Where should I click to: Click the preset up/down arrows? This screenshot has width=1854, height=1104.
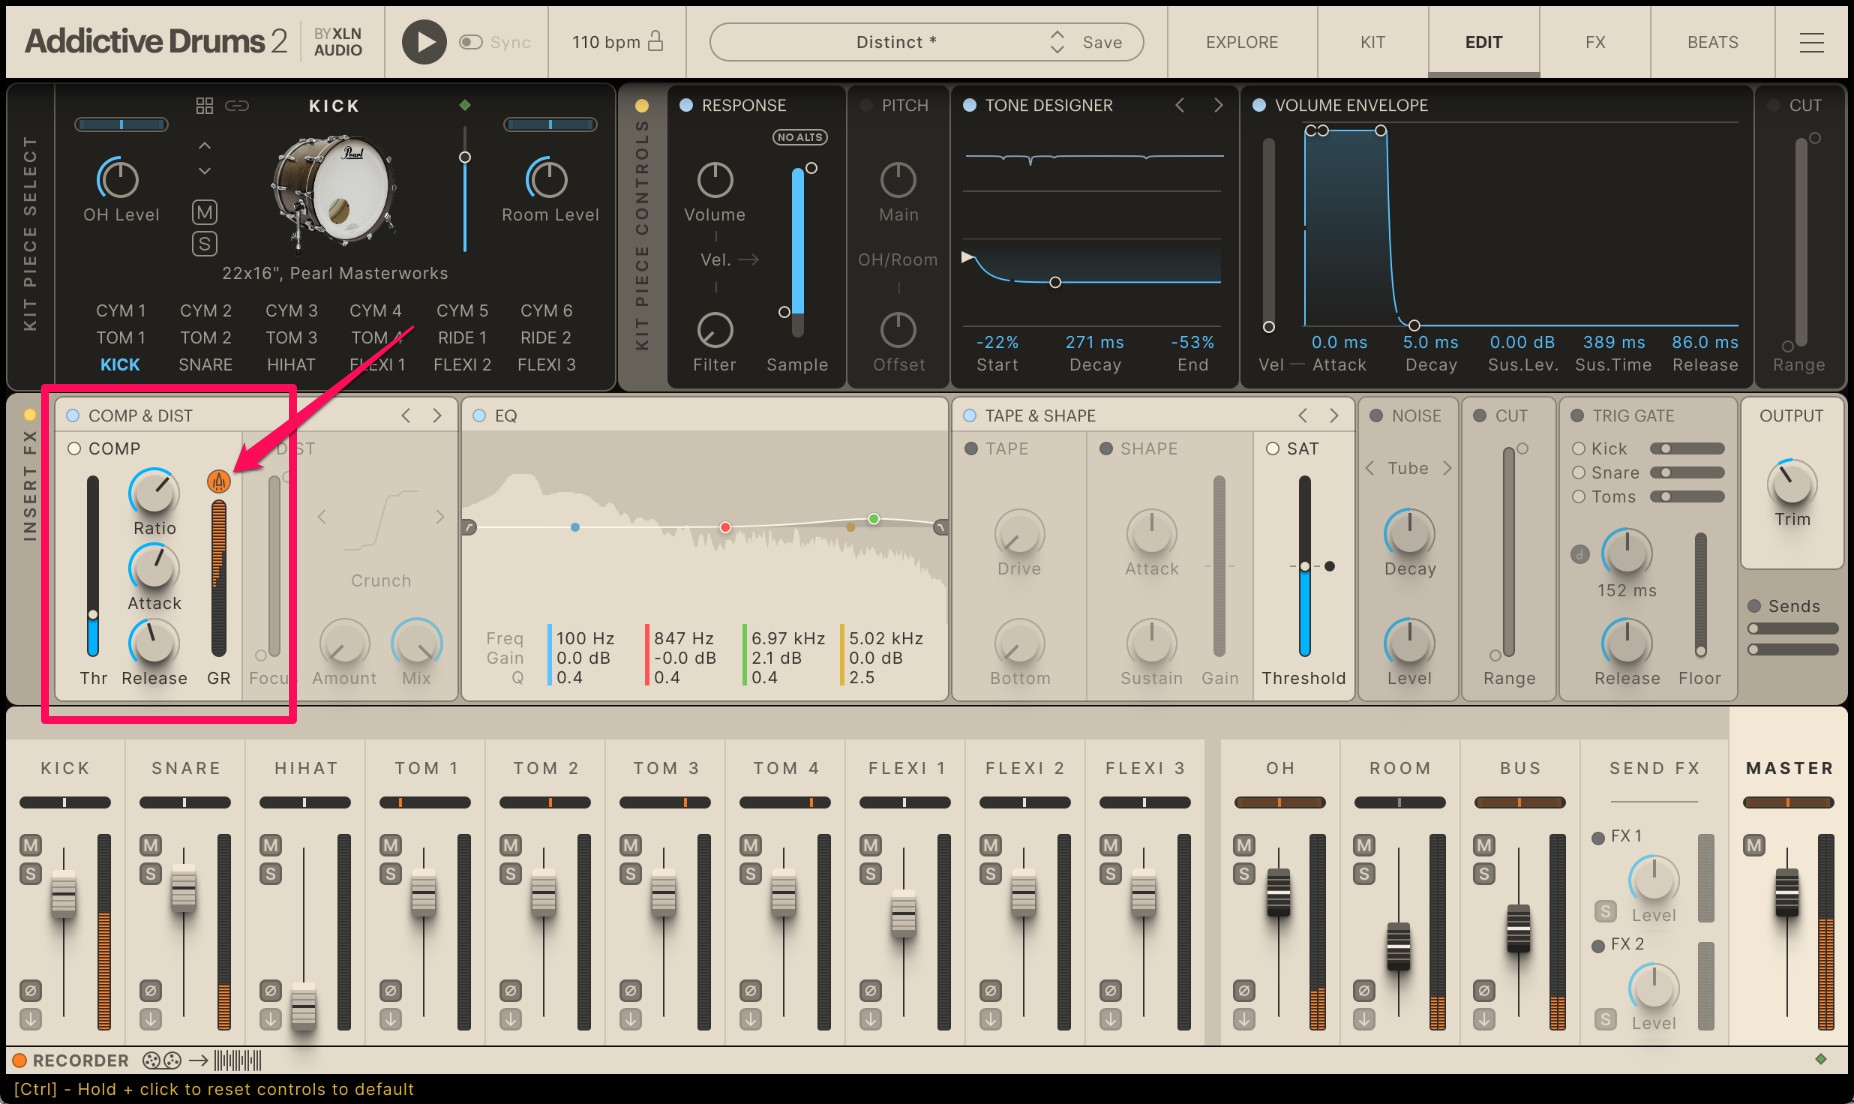[1057, 42]
